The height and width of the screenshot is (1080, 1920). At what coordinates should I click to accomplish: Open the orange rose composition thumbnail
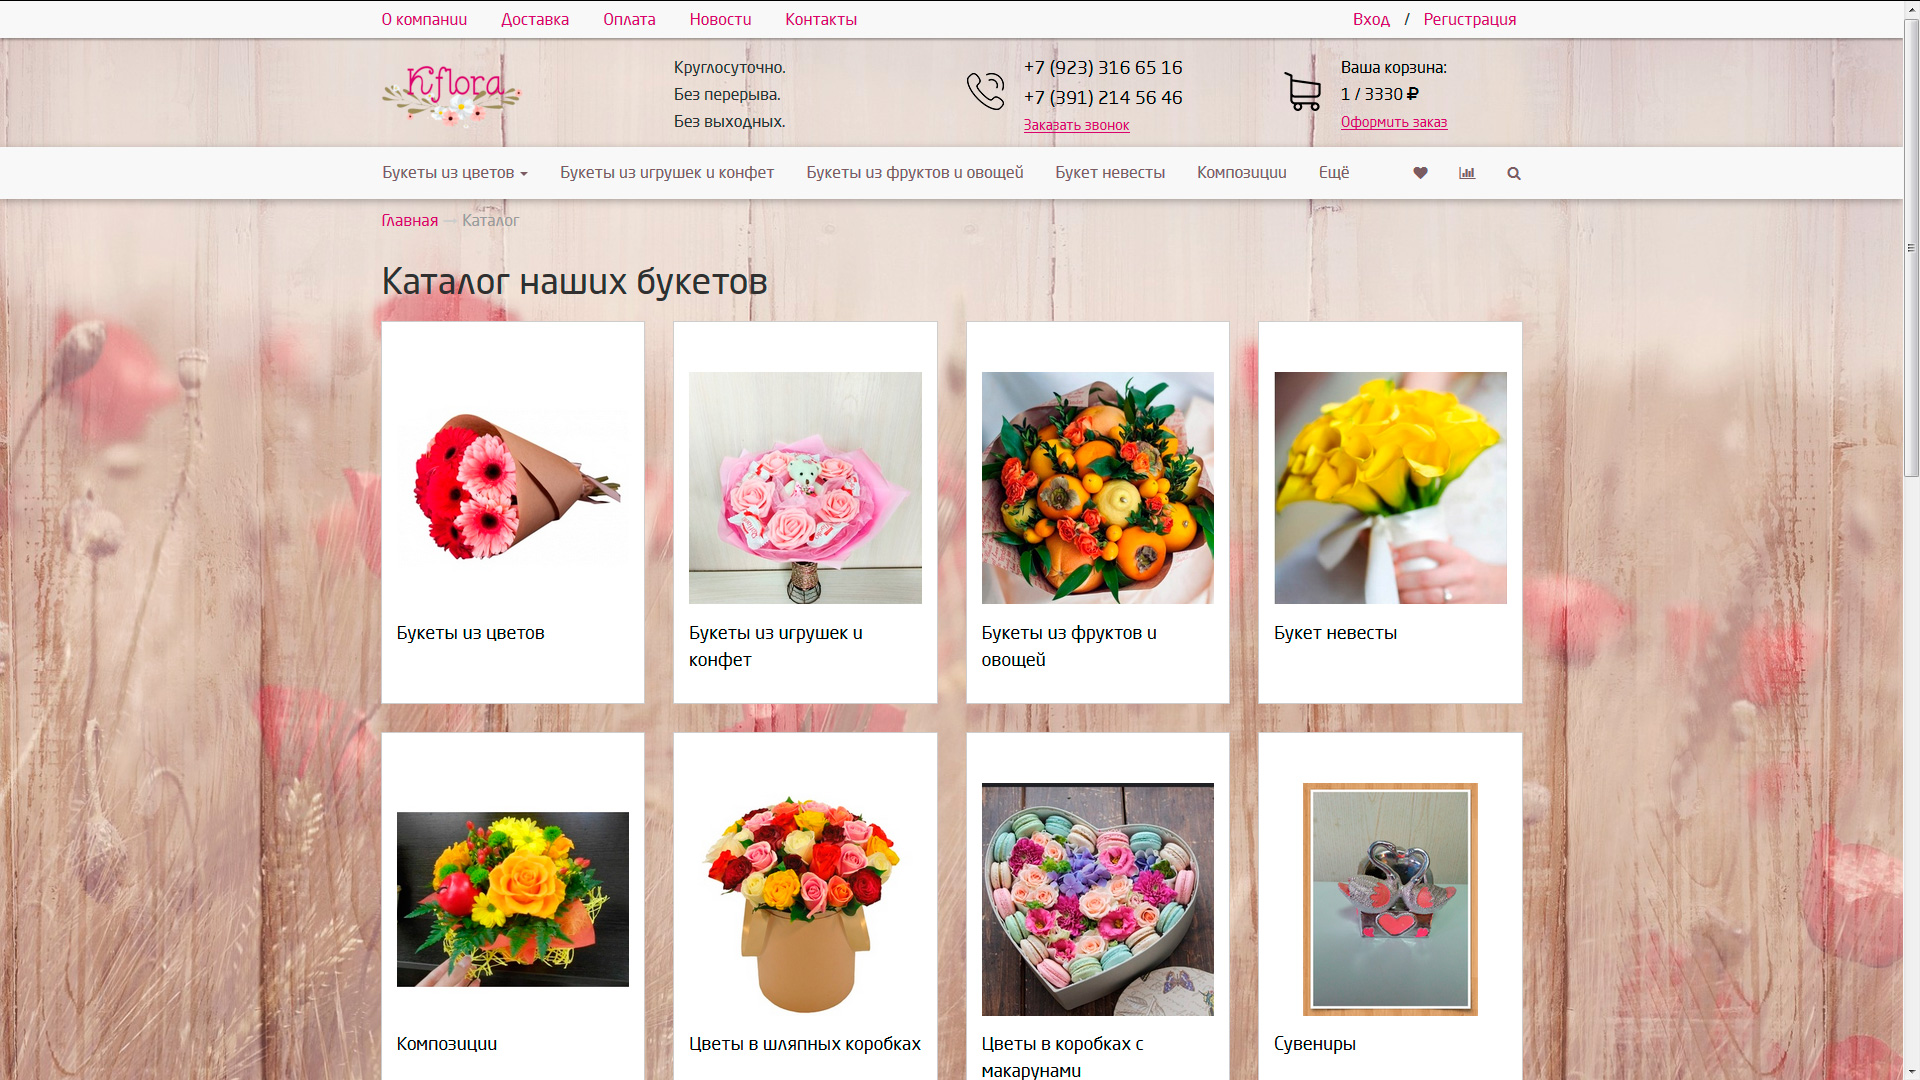coord(513,899)
